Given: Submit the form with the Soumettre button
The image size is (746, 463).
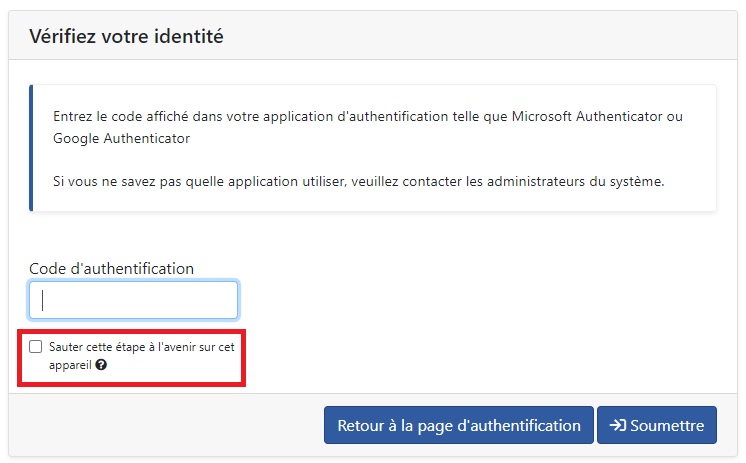Looking at the screenshot, I should click(x=657, y=425).
